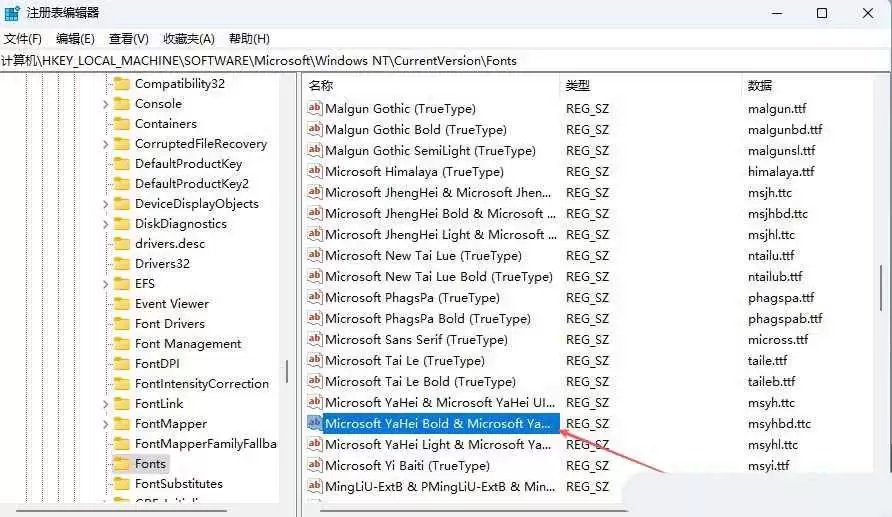Select Microsoft YaHei & Microsoft YaHei UI value
This screenshot has width=892, height=517.
440,403
